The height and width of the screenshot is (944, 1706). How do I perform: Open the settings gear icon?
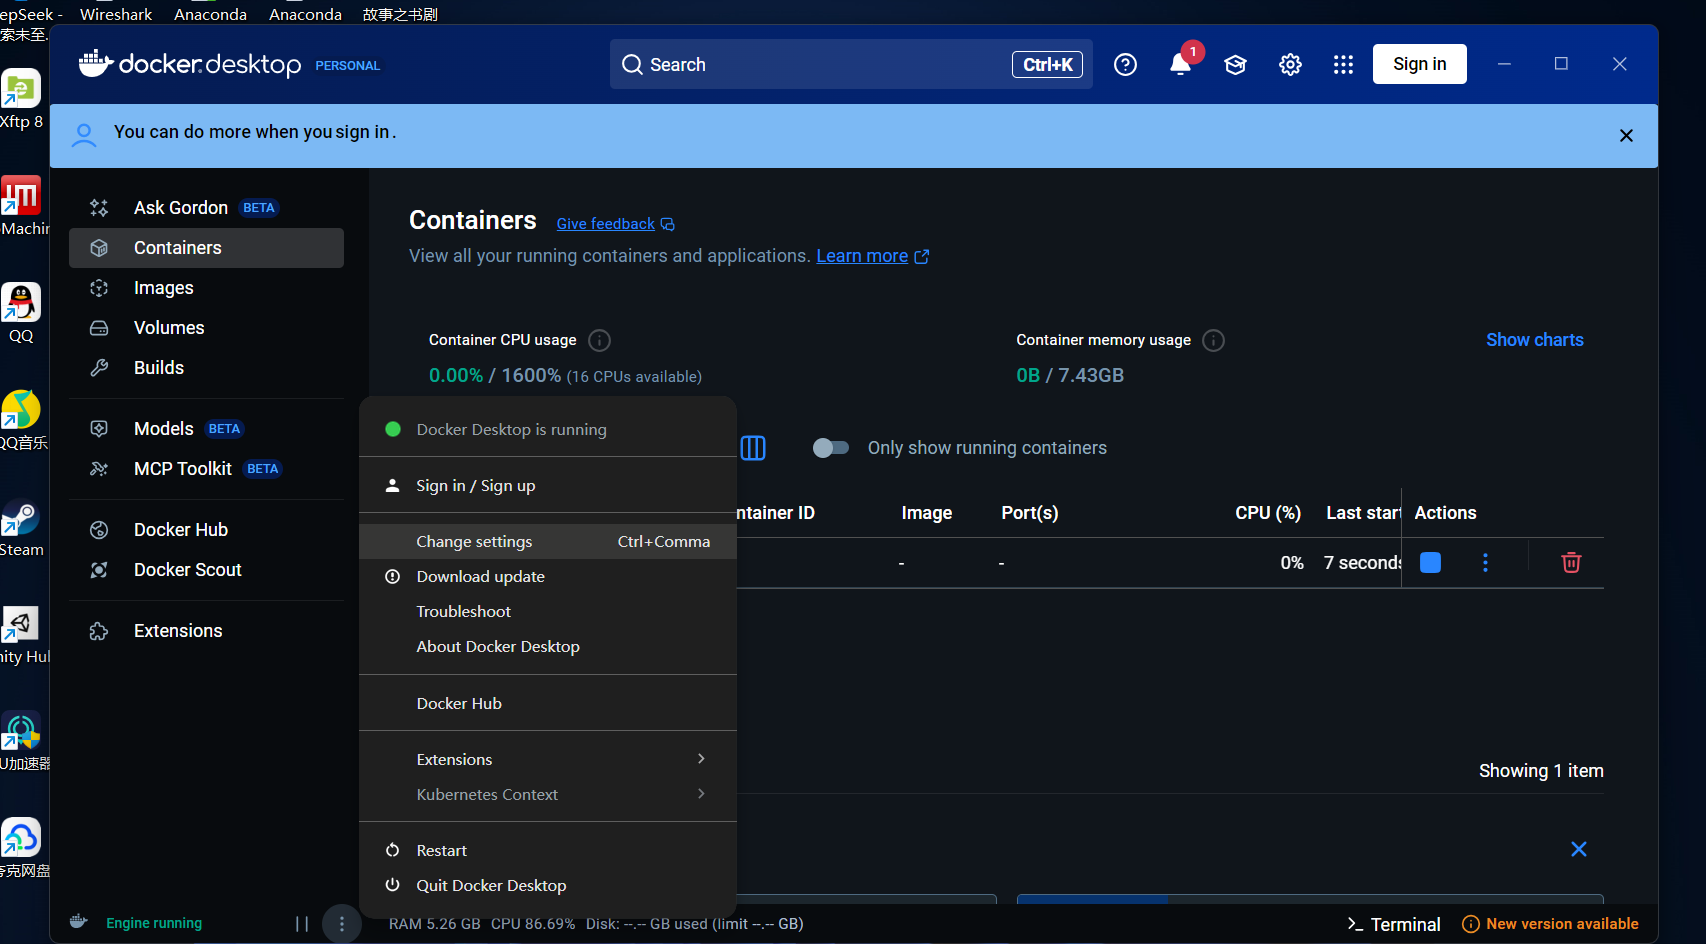click(x=1290, y=65)
